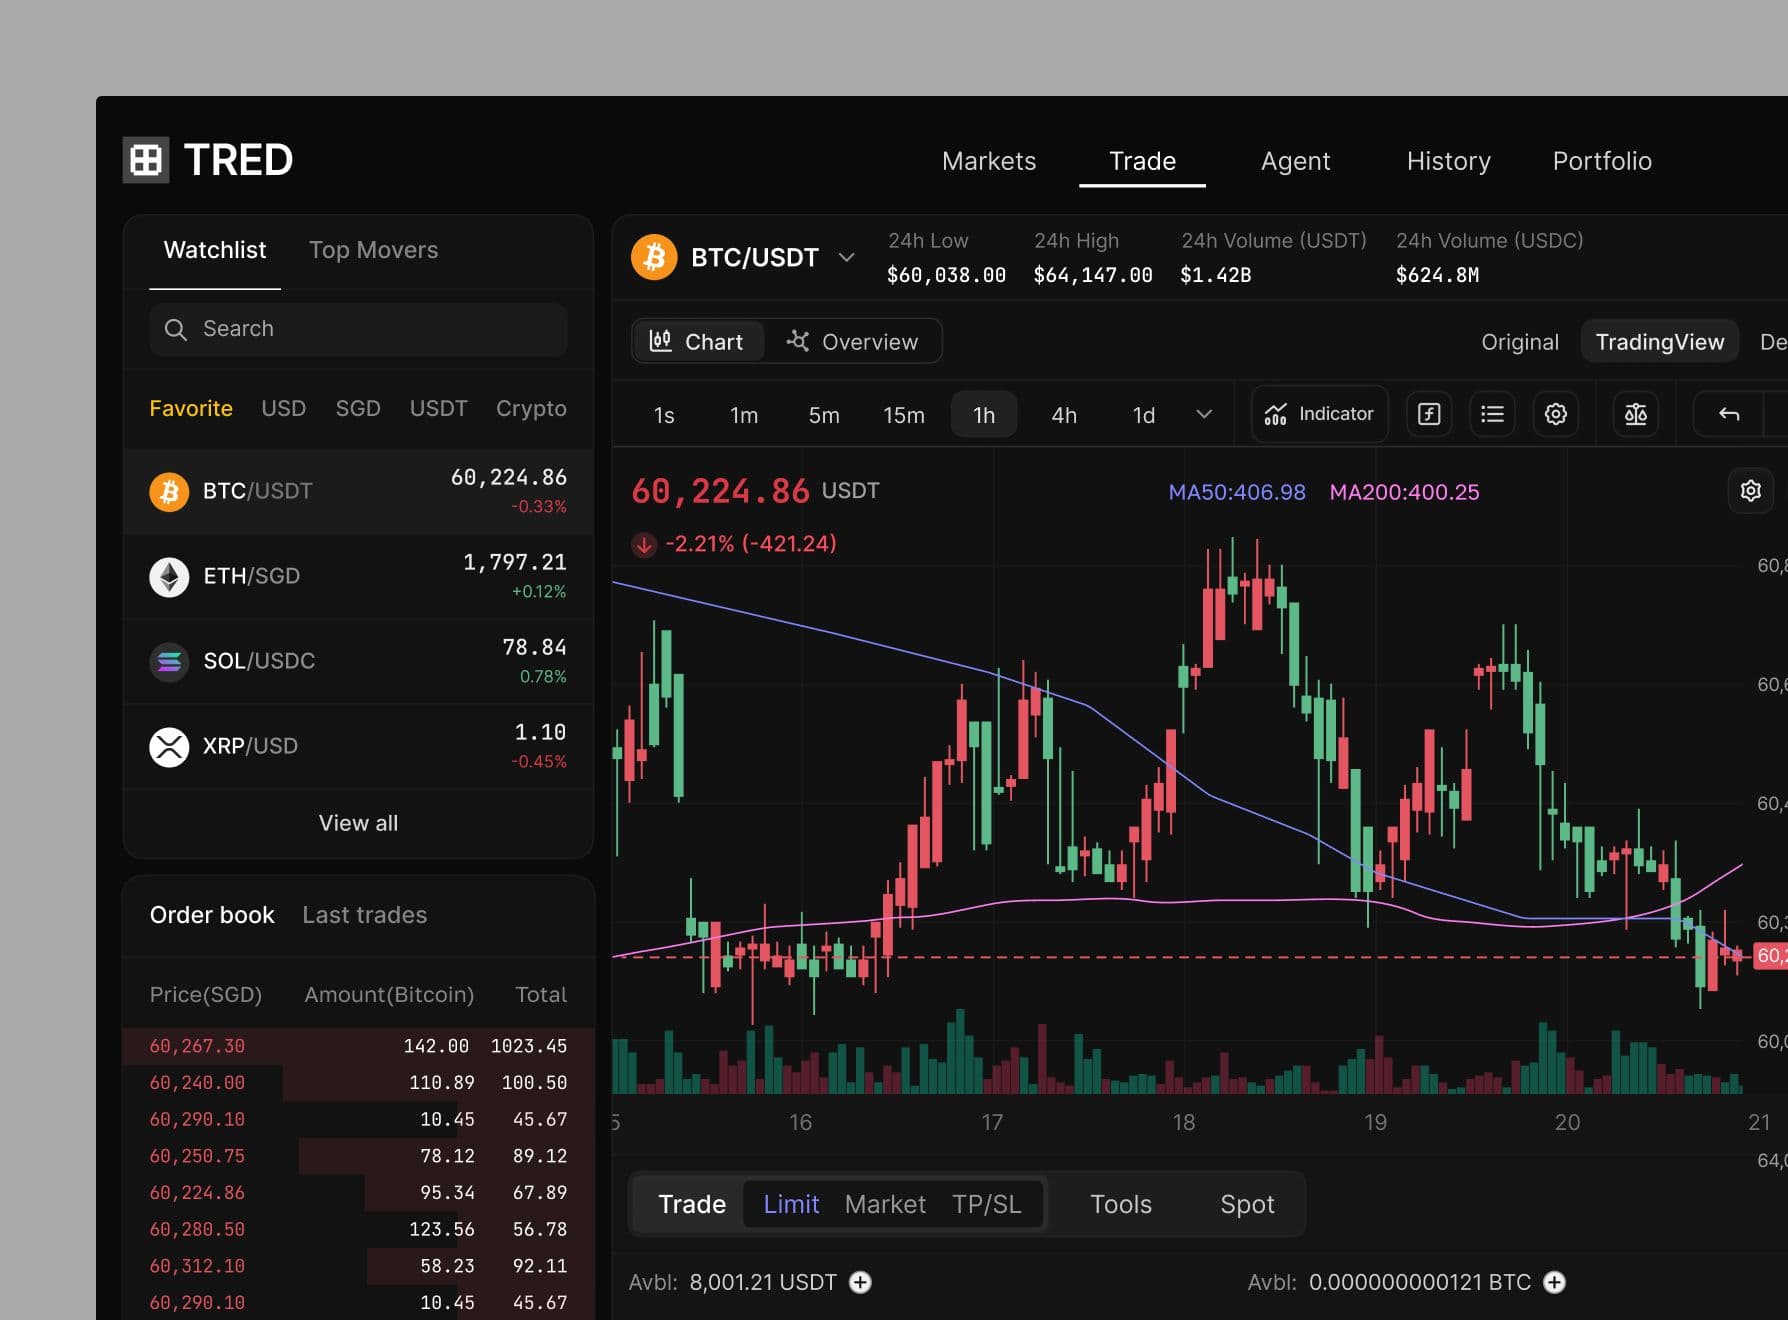
Task: Click View all in watchlist
Action: pyautogui.click(x=358, y=823)
